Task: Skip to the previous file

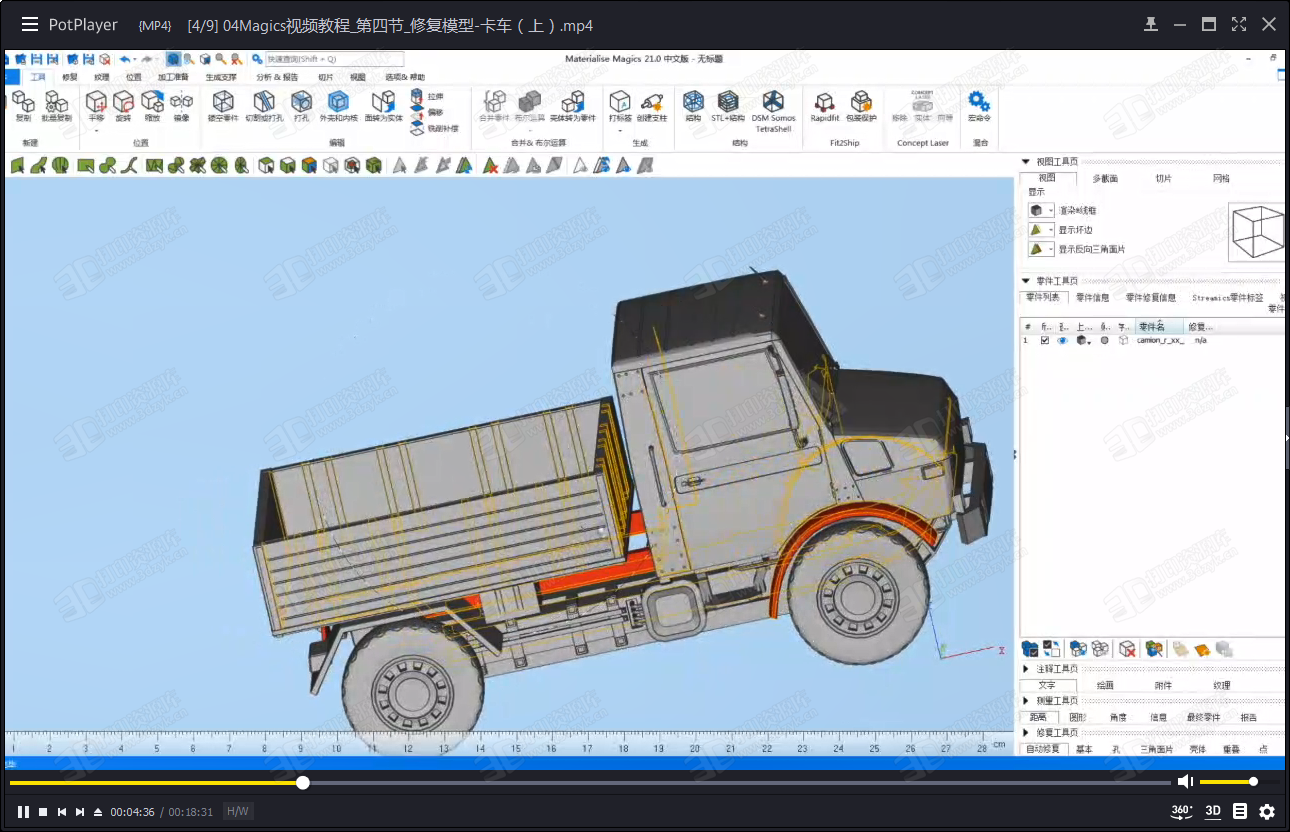Action: [62, 812]
